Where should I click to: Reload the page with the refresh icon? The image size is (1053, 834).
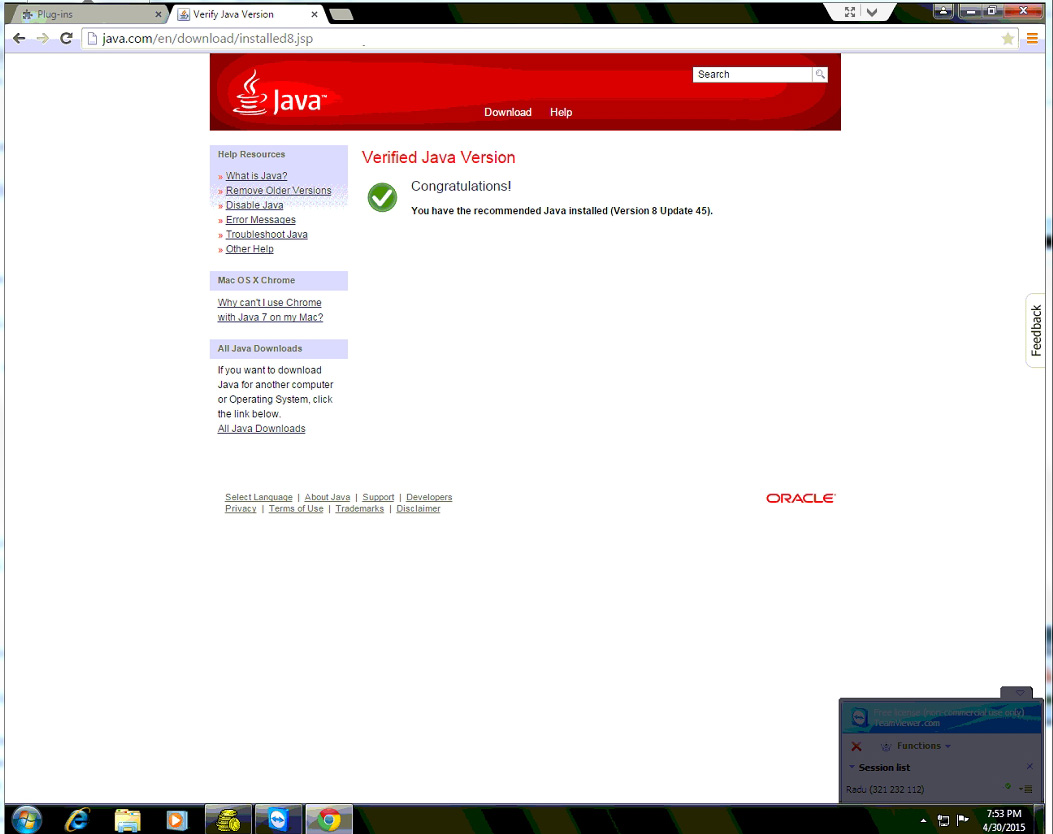[x=66, y=38]
